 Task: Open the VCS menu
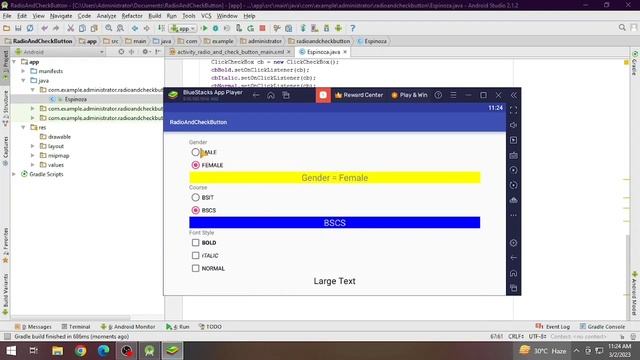[206, 16]
